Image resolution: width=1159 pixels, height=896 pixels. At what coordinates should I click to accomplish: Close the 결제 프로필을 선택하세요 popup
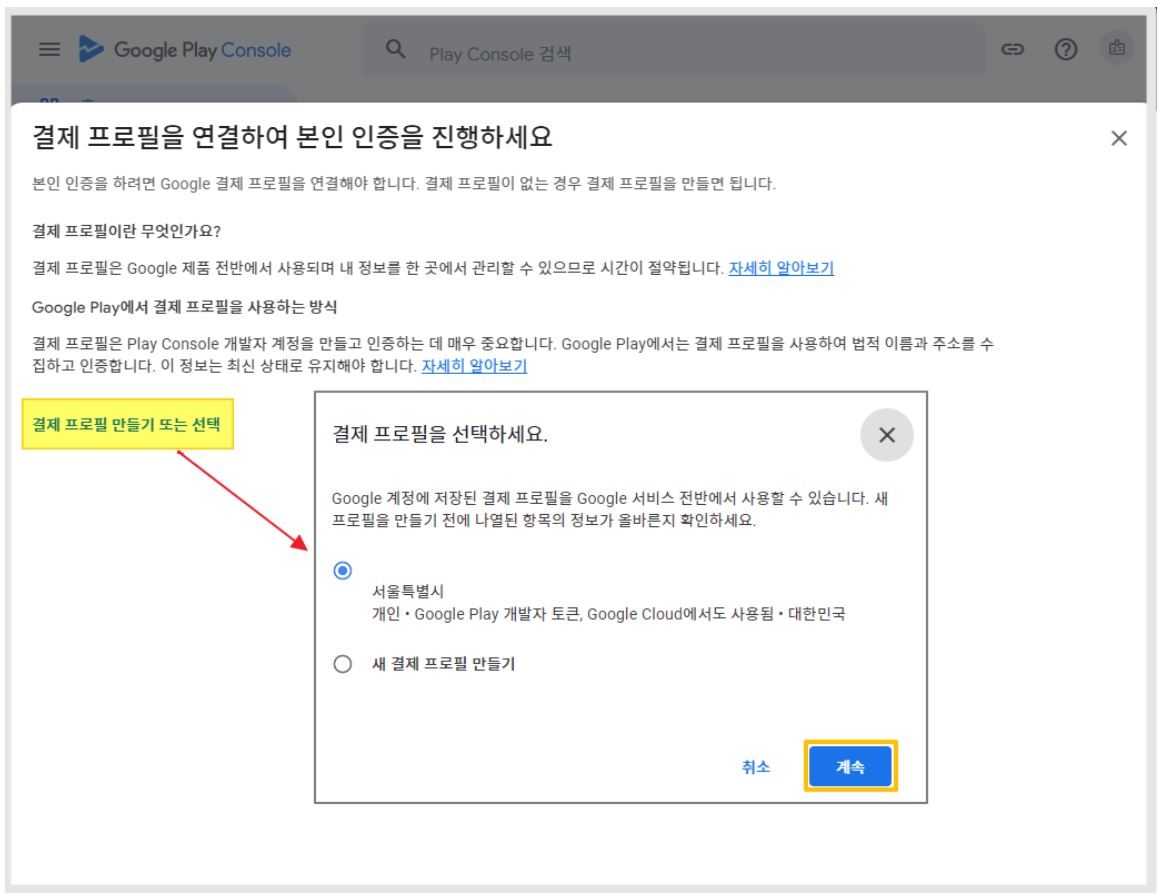(886, 435)
